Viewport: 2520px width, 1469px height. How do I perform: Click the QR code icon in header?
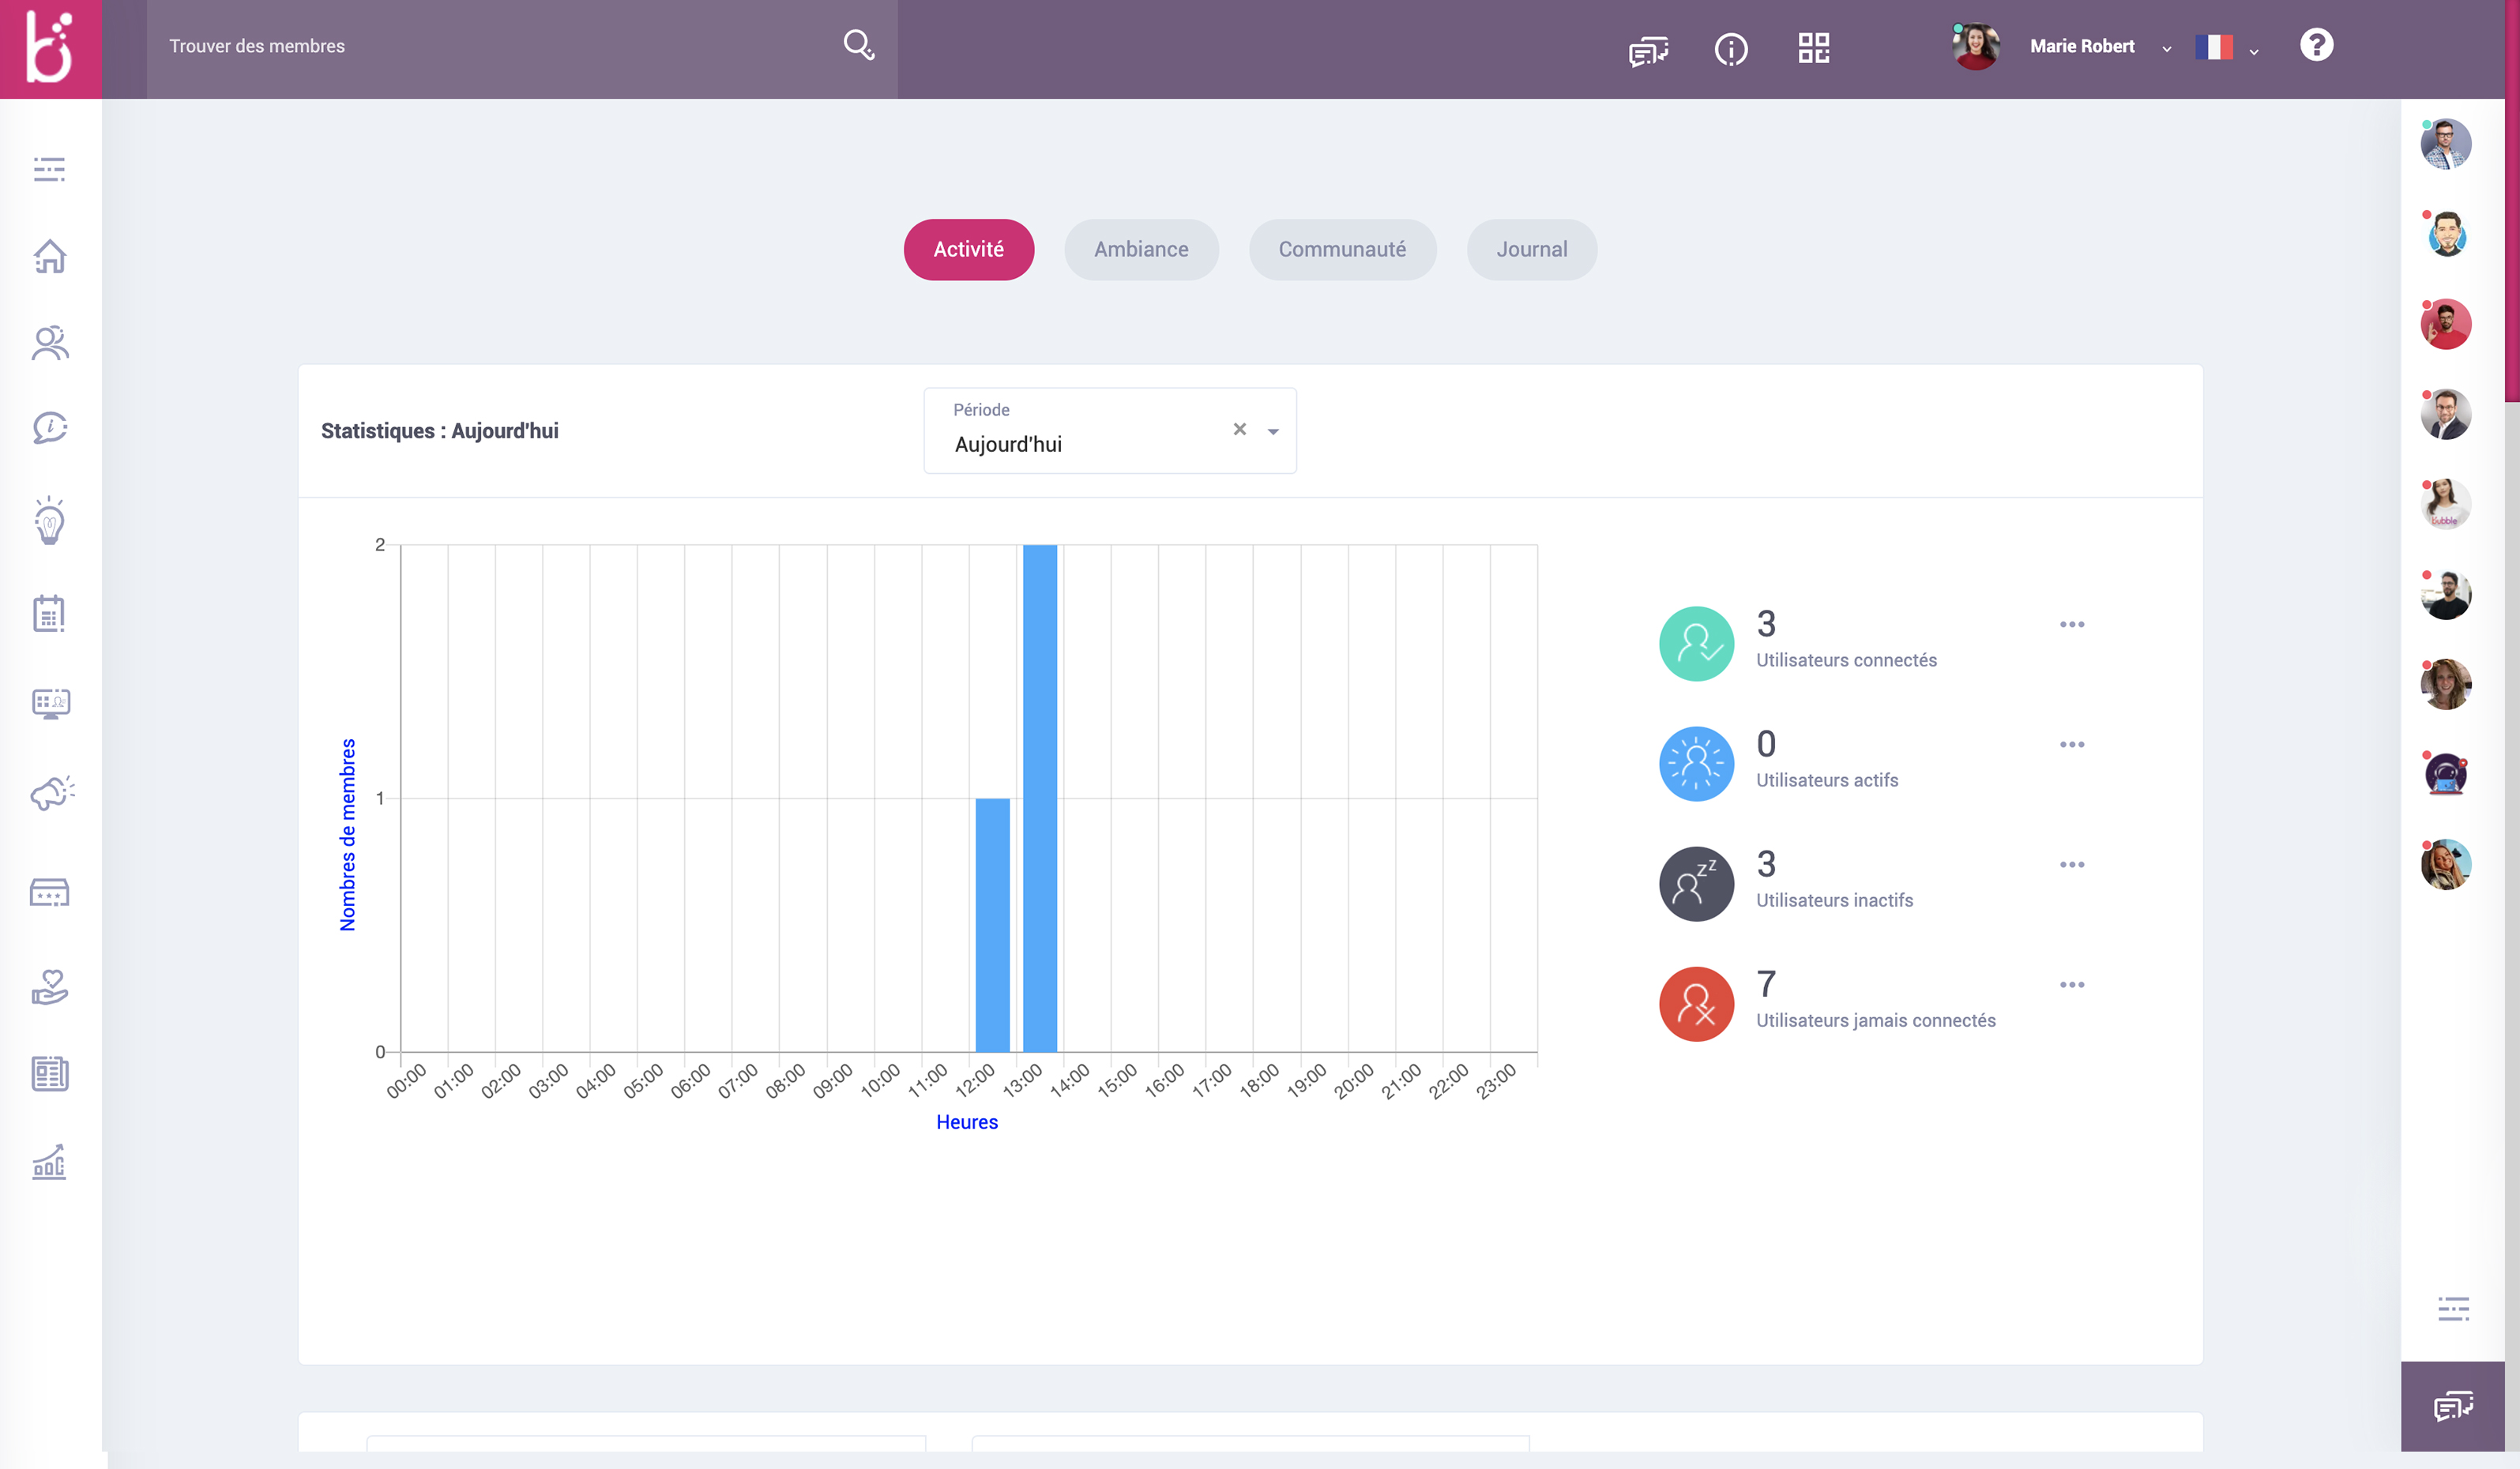pos(1813,48)
